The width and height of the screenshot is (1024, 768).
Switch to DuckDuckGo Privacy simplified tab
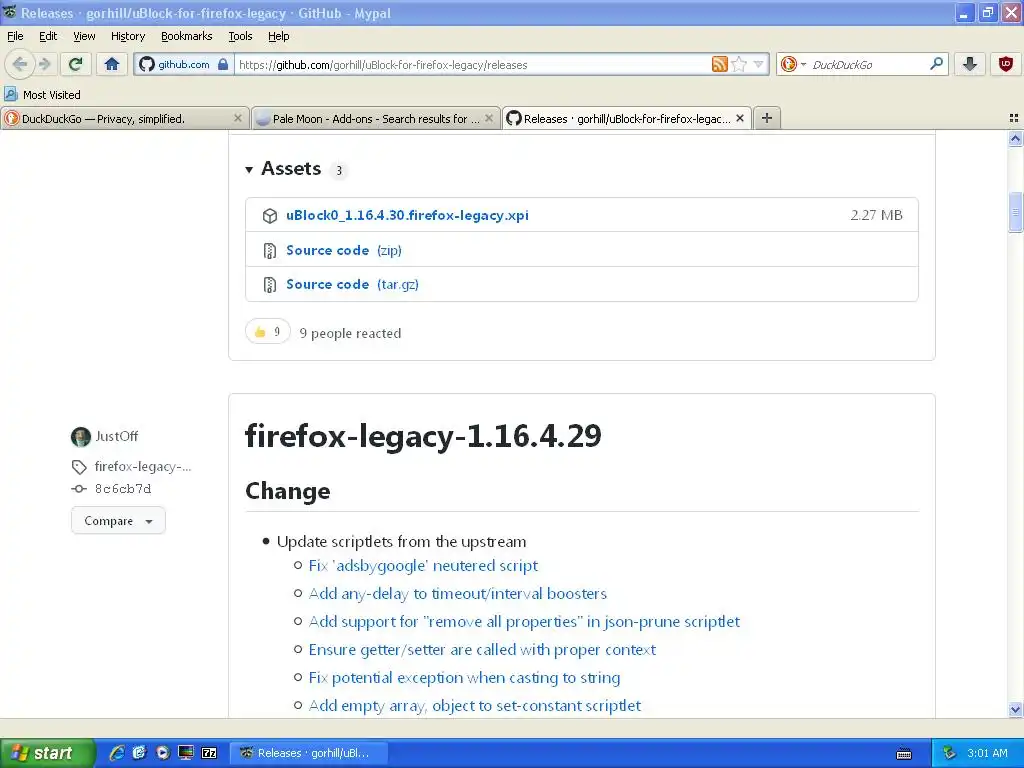(125, 118)
